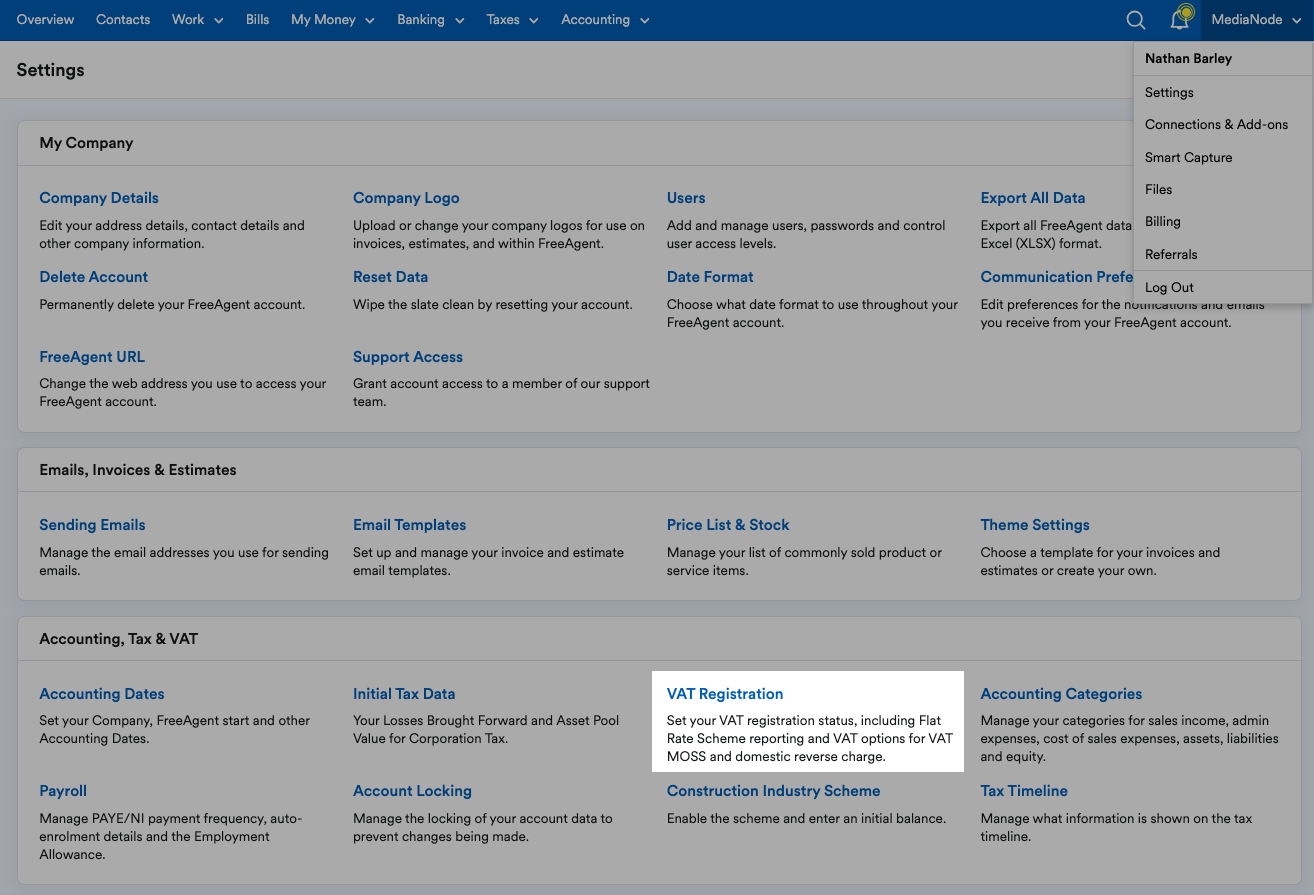Open the Payroll settings link
Viewport: 1314px width, 895px height.
(x=63, y=791)
